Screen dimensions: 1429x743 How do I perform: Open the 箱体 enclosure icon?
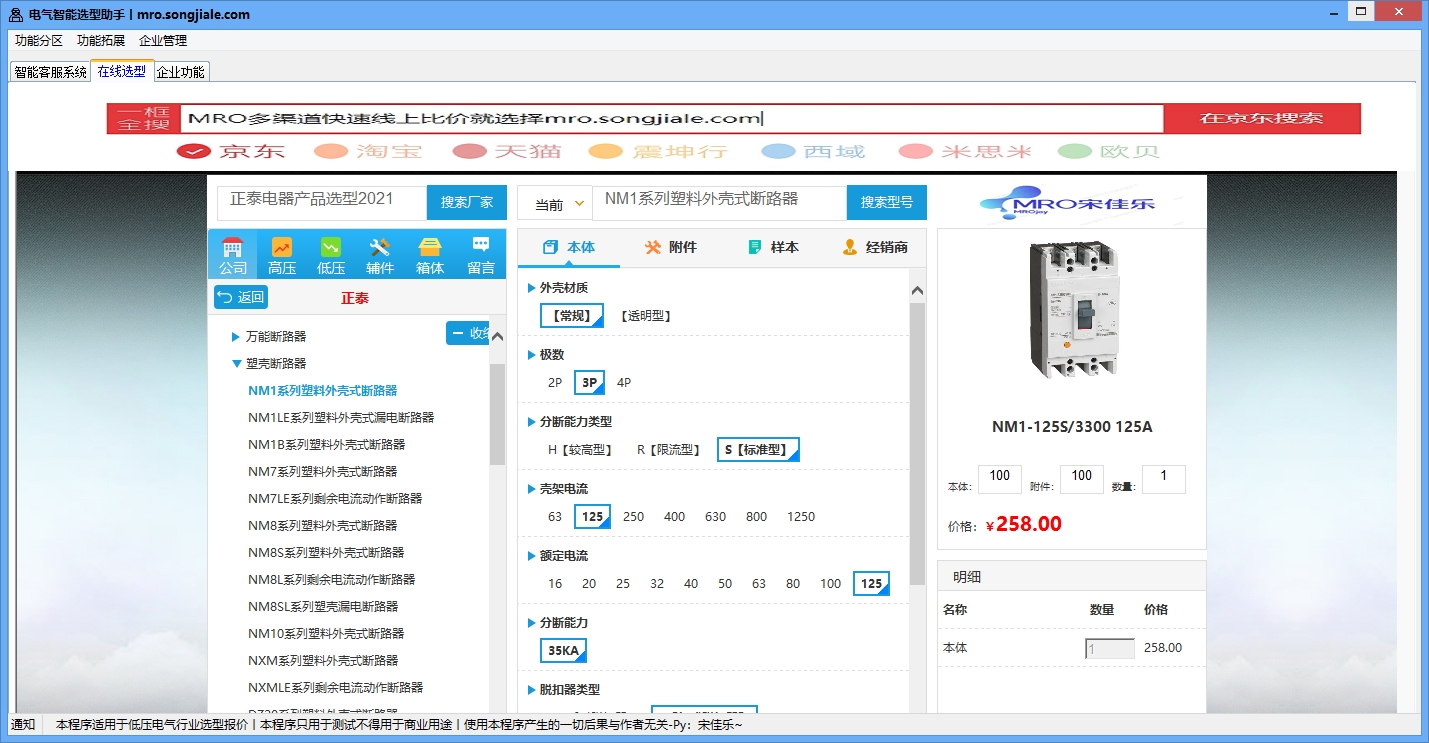point(430,255)
